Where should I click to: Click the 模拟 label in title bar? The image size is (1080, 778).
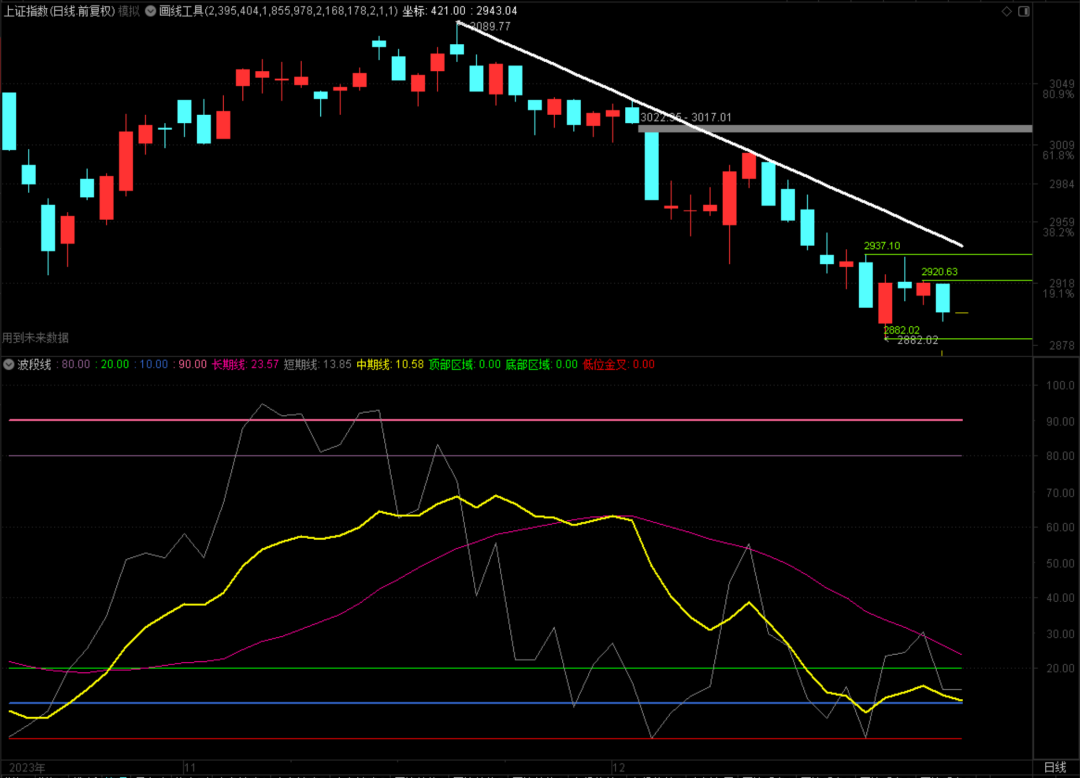129,11
